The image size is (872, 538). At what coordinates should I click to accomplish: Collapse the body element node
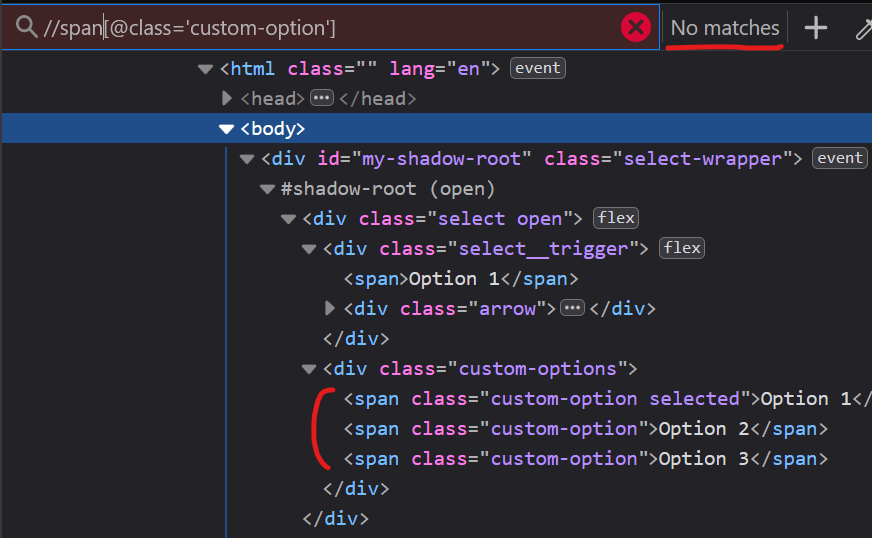[x=227, y=129]
